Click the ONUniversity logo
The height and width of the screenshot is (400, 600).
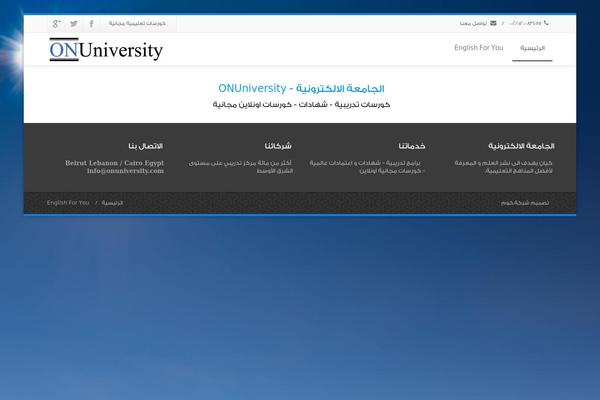pyautogui.click(x=106, y=50)
